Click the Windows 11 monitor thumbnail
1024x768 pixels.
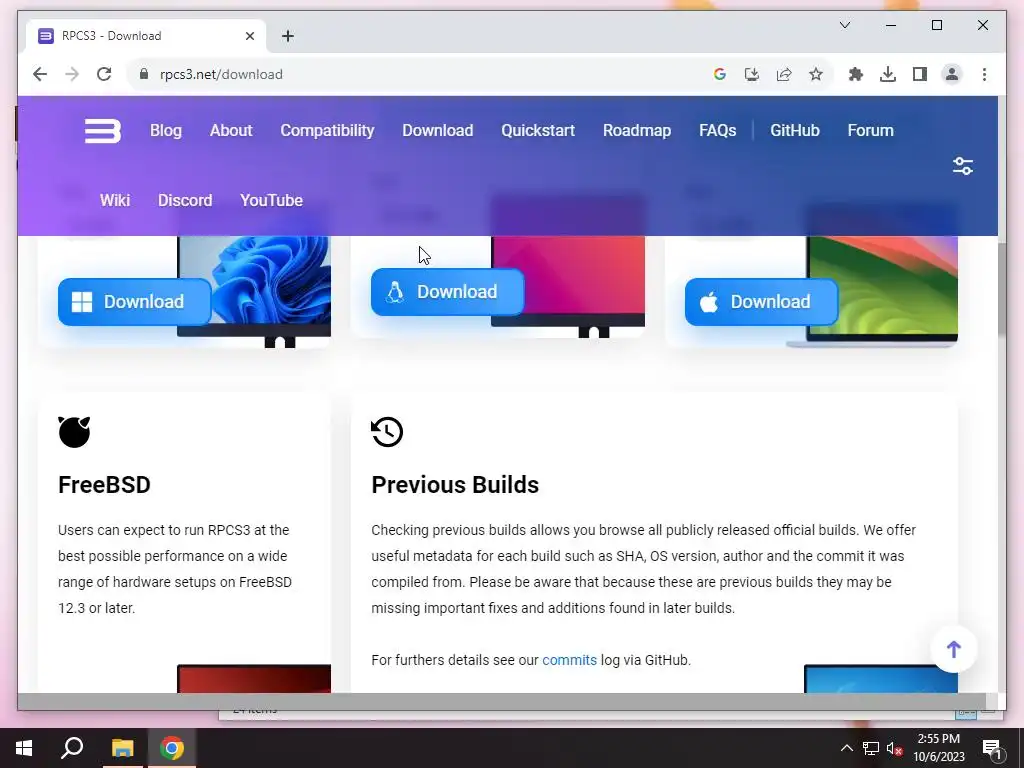(x=254, y=291)
